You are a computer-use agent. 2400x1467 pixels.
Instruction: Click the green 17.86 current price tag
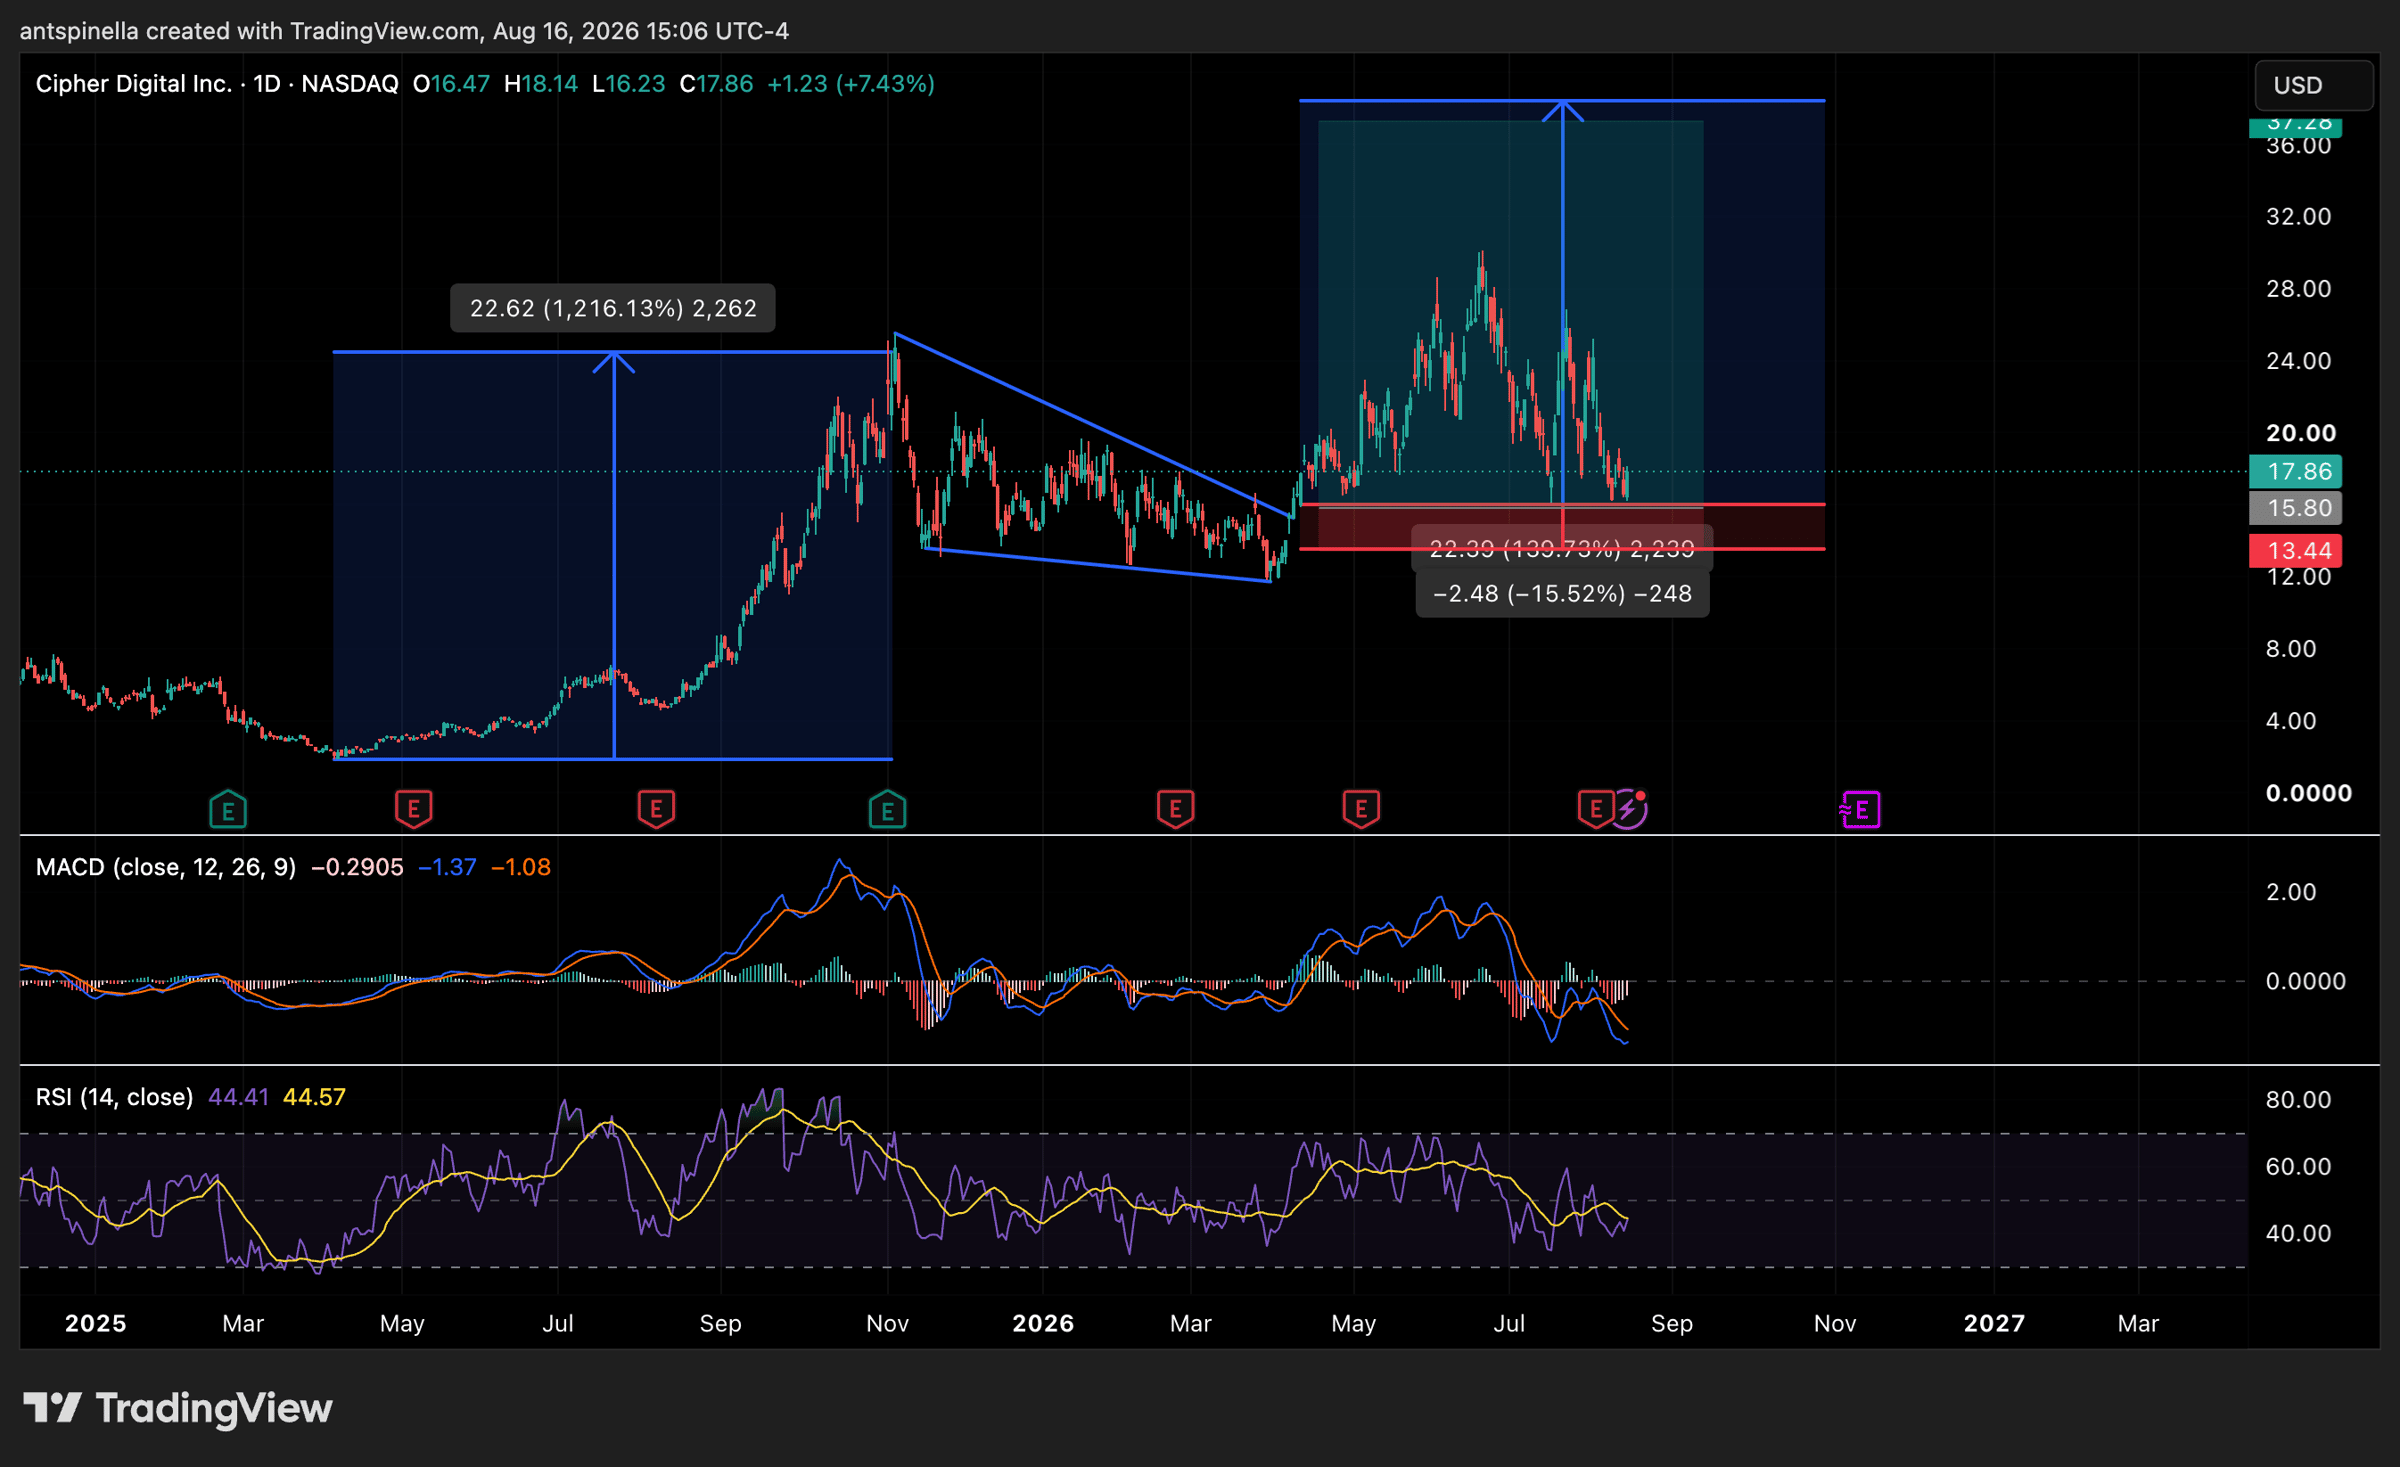pos(2295,471)
